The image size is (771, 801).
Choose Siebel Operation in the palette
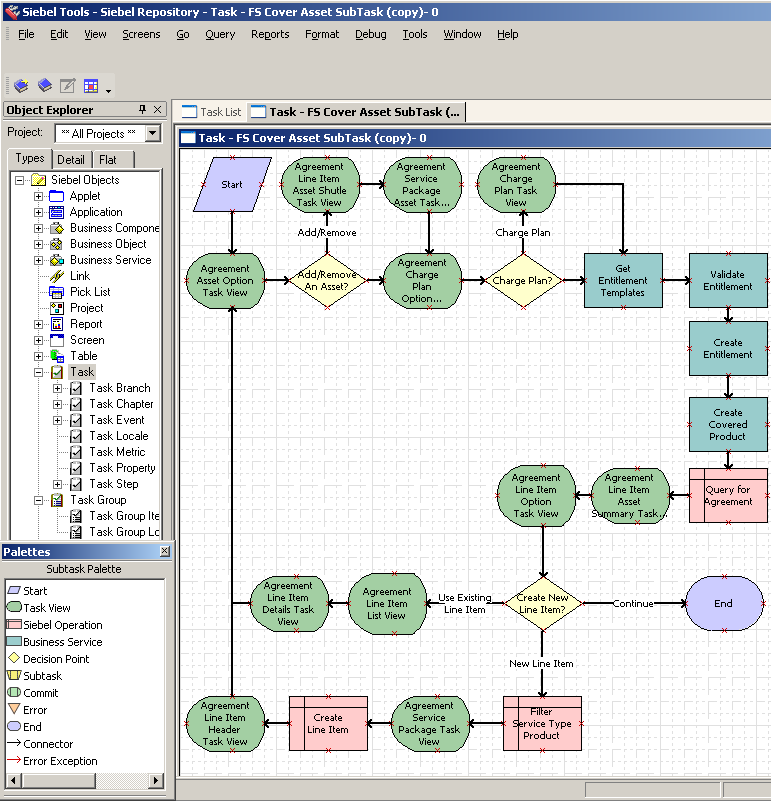tap(55, 625)
